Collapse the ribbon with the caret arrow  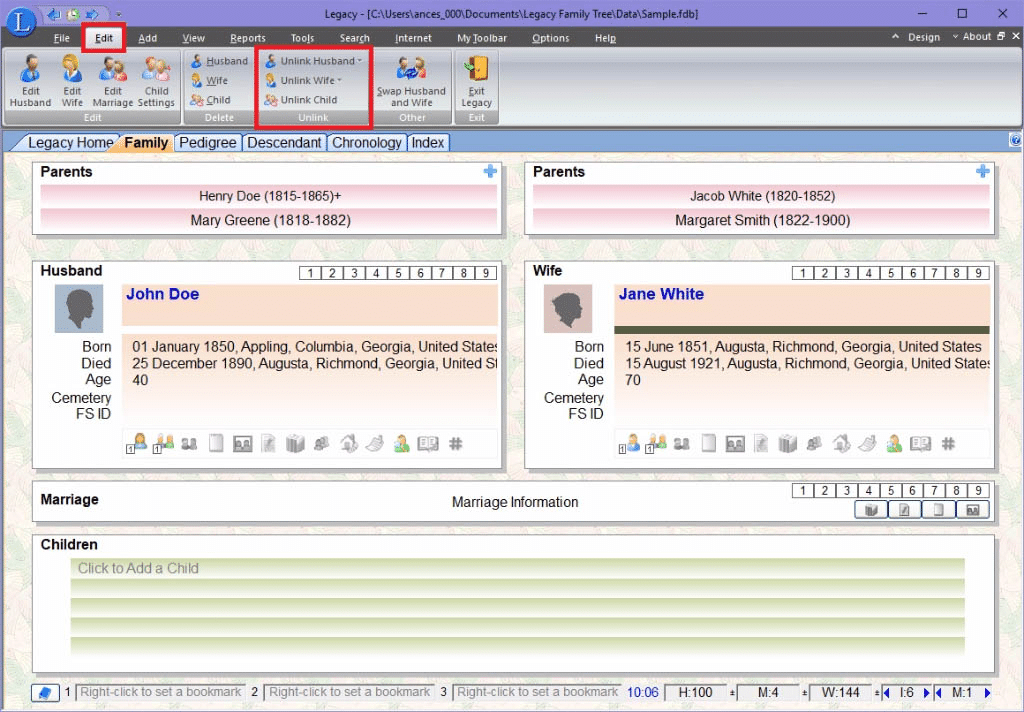coord(895,37)
